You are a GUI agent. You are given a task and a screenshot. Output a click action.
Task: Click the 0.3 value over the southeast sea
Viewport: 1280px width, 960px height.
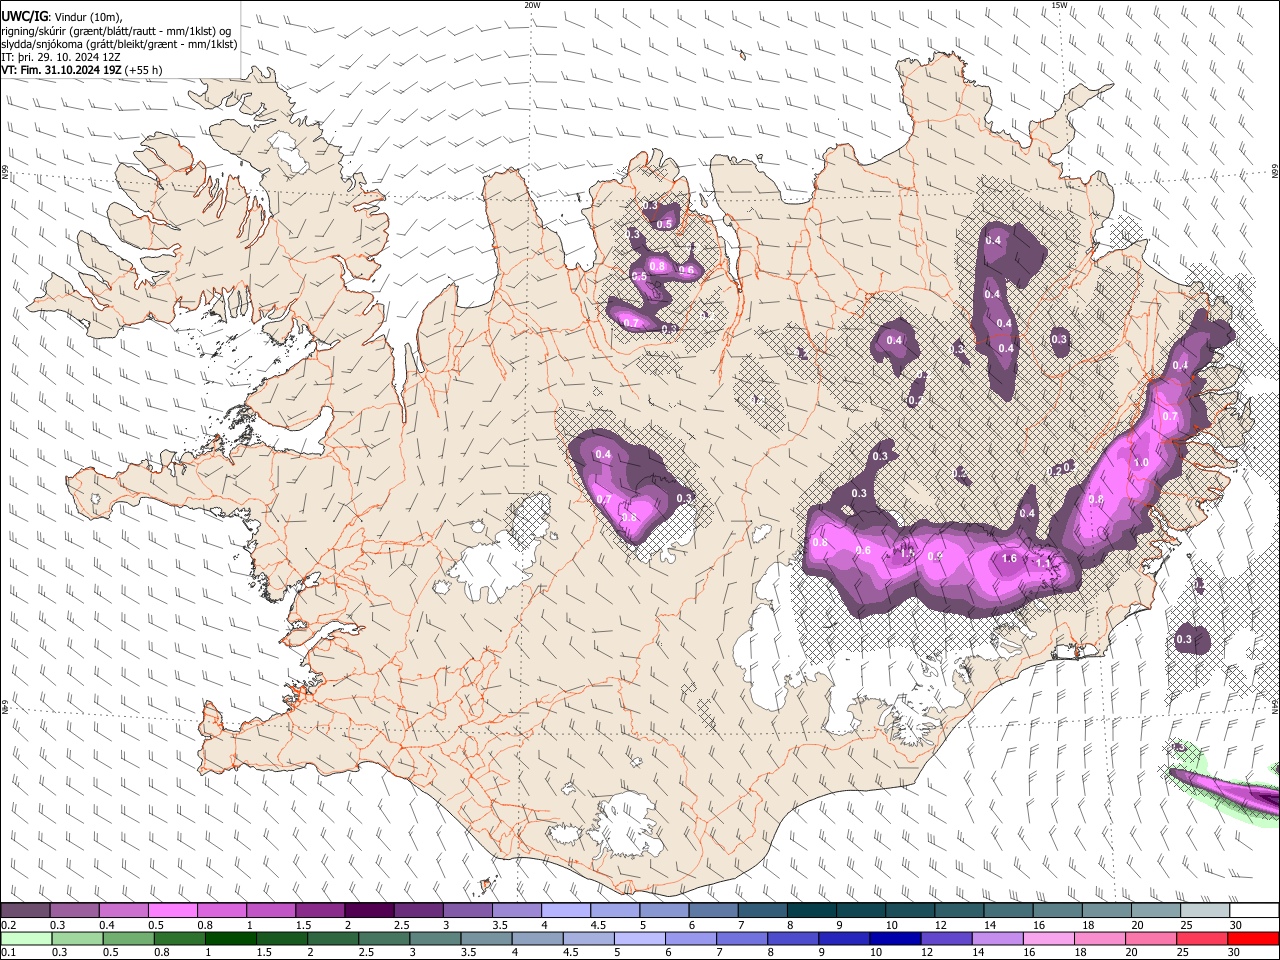(x=1184, y=639)
